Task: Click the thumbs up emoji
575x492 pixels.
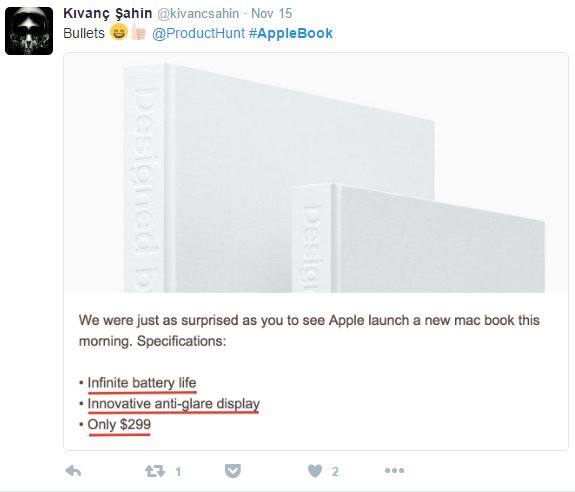Action: 139,32
